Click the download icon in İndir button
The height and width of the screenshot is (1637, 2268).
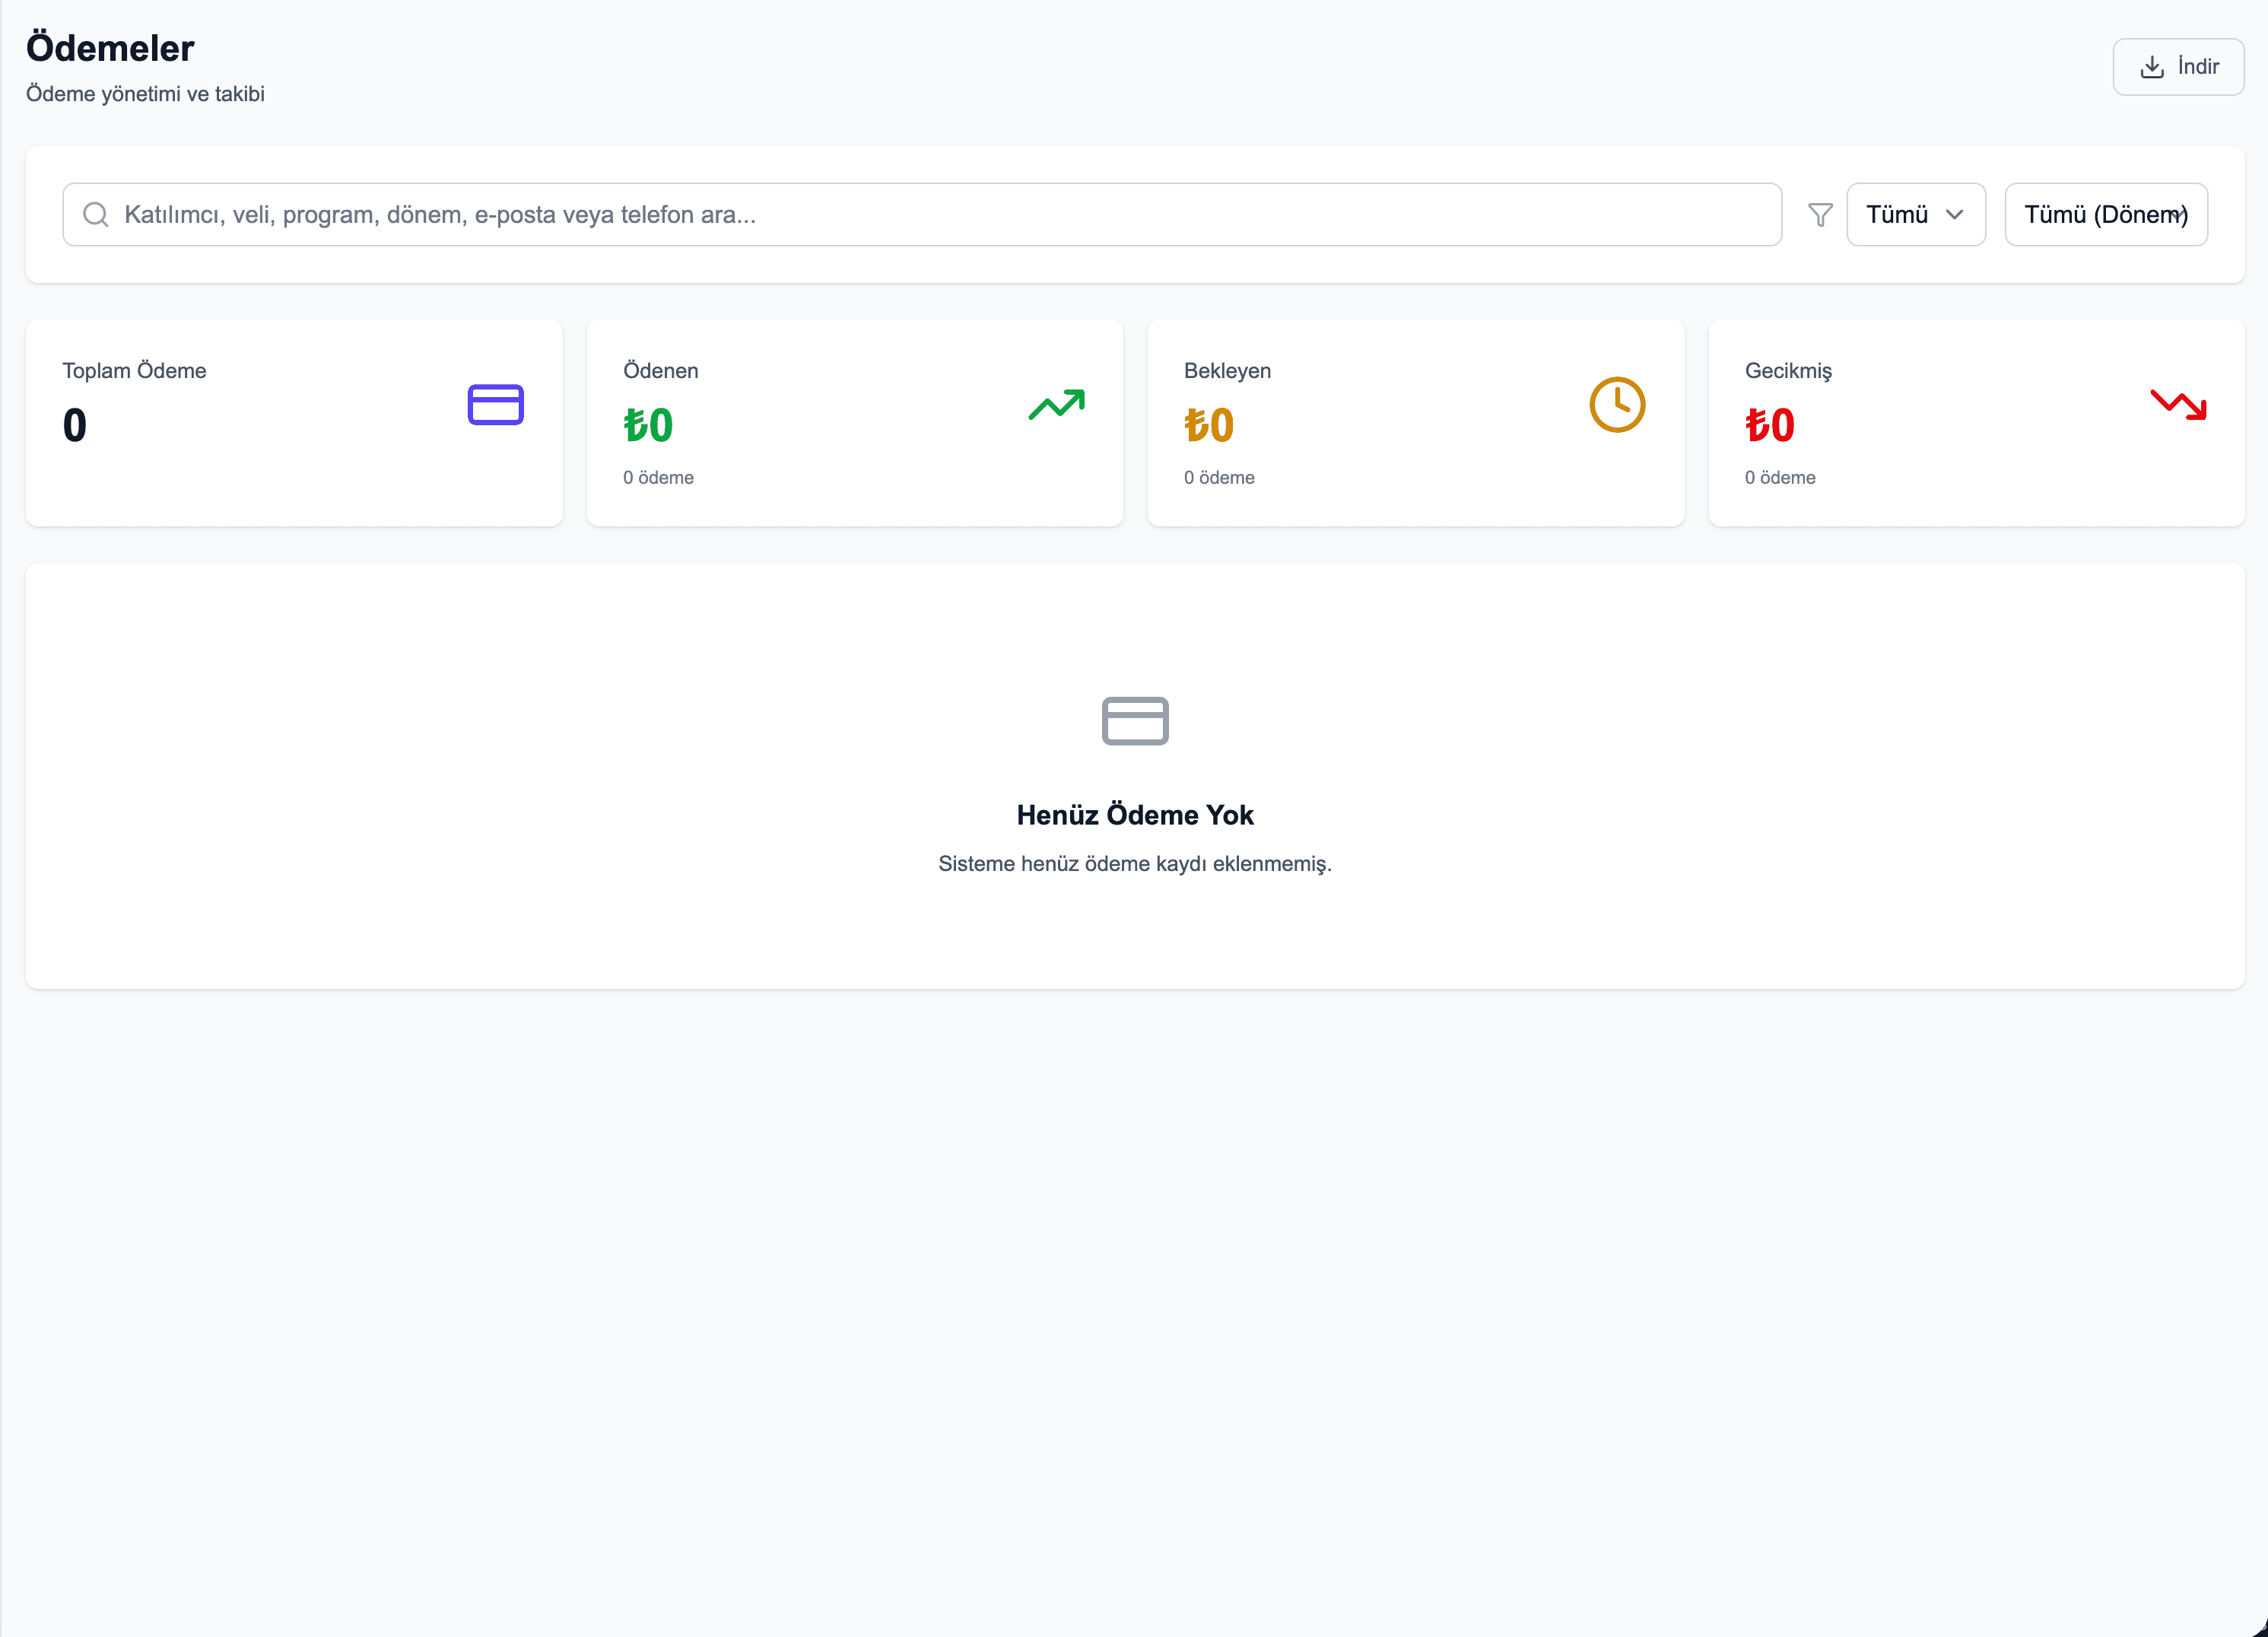2151,67
